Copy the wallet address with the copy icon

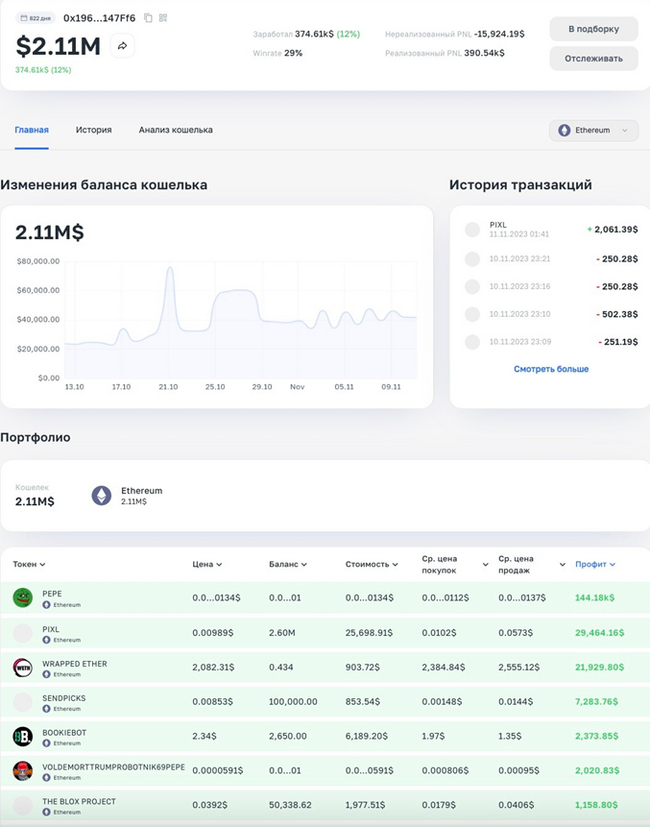click(148, 18)
